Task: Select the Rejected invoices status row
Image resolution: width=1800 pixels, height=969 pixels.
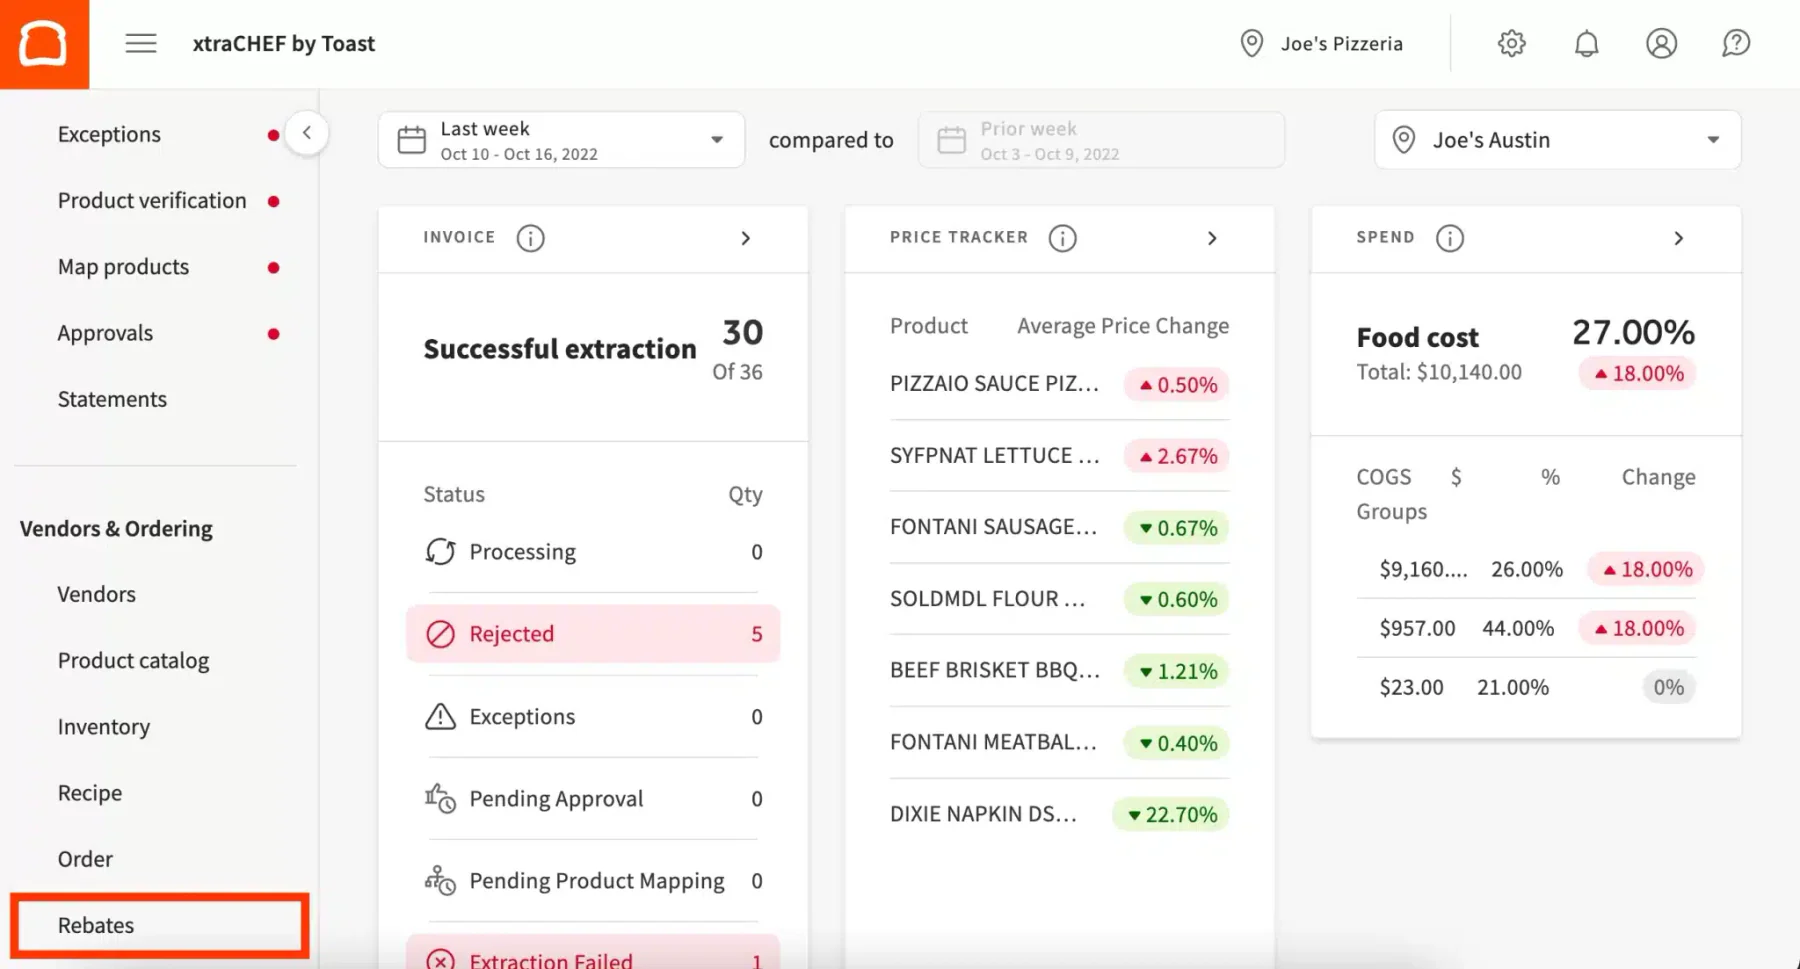Action: (593, 633)
